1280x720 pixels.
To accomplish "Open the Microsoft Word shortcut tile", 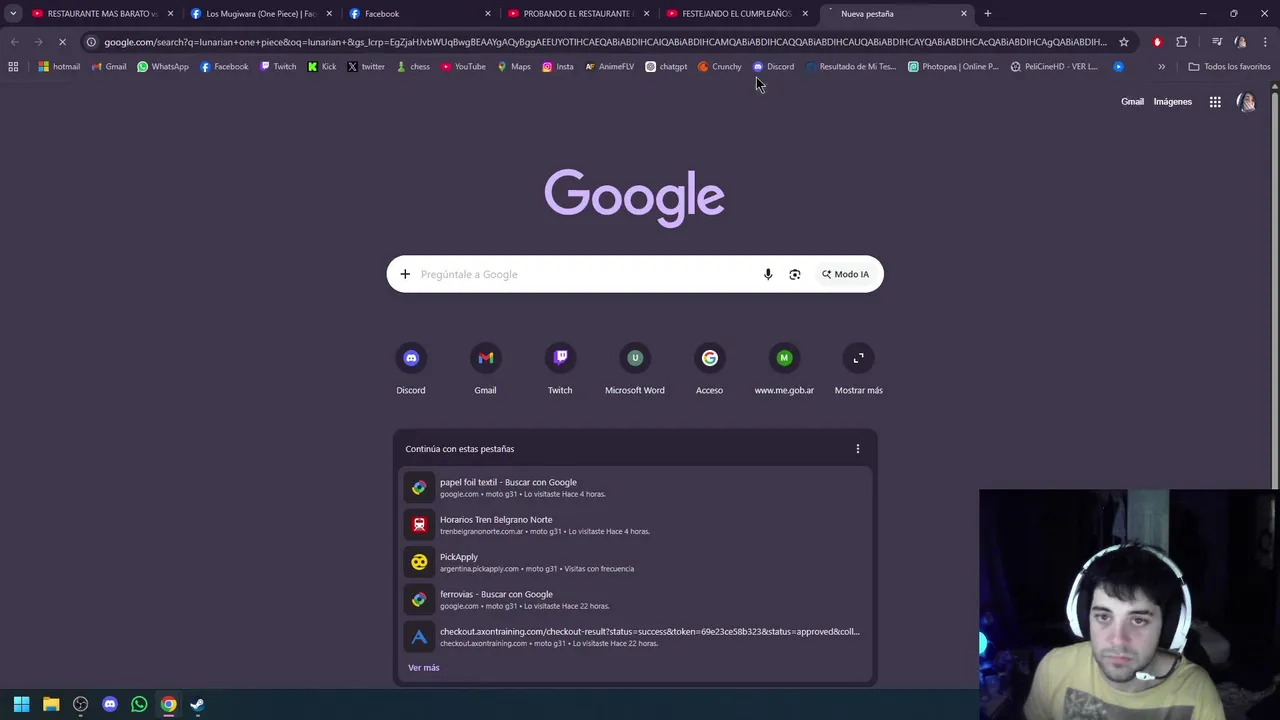I will click(x=634, y=369).
